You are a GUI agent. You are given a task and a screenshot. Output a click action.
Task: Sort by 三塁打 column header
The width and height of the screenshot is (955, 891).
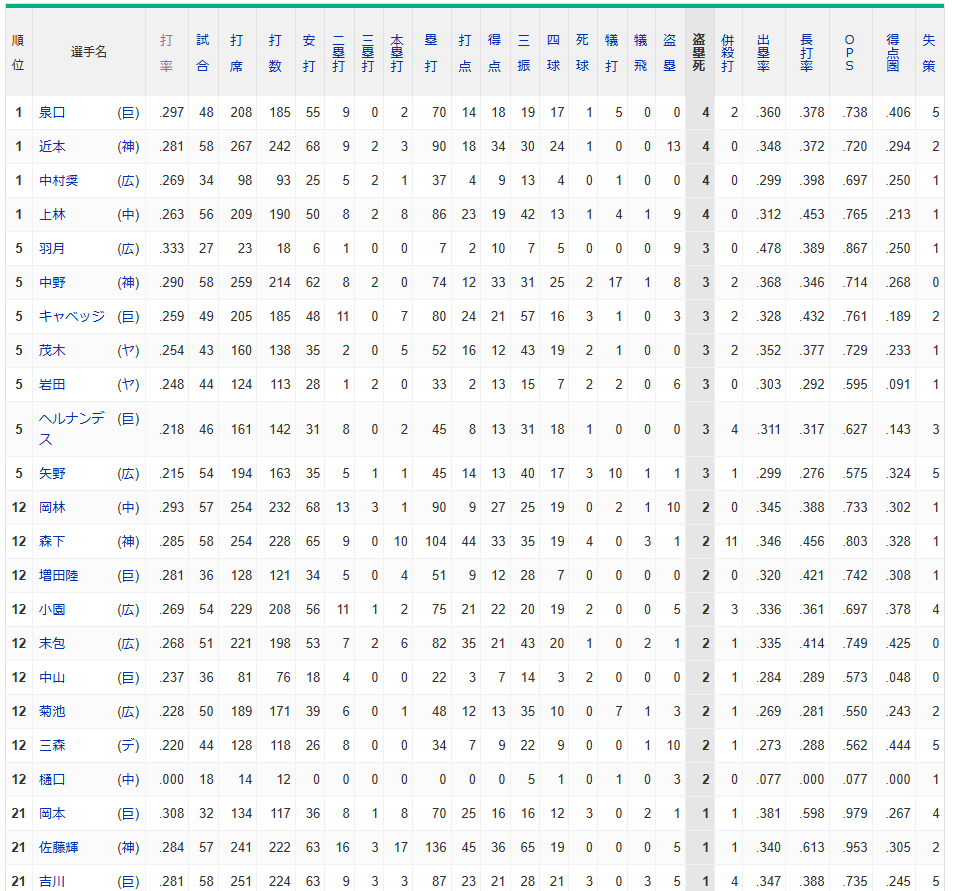point(368,53)
